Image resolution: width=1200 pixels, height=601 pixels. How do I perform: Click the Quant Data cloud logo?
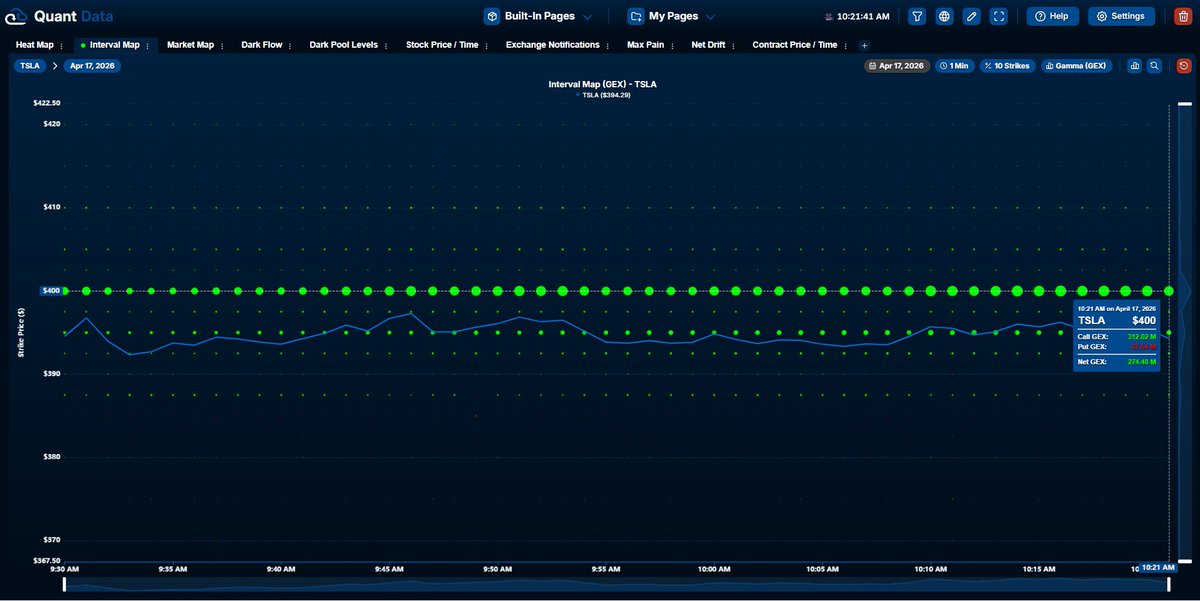pyautogui.click(x=16, y=16)
